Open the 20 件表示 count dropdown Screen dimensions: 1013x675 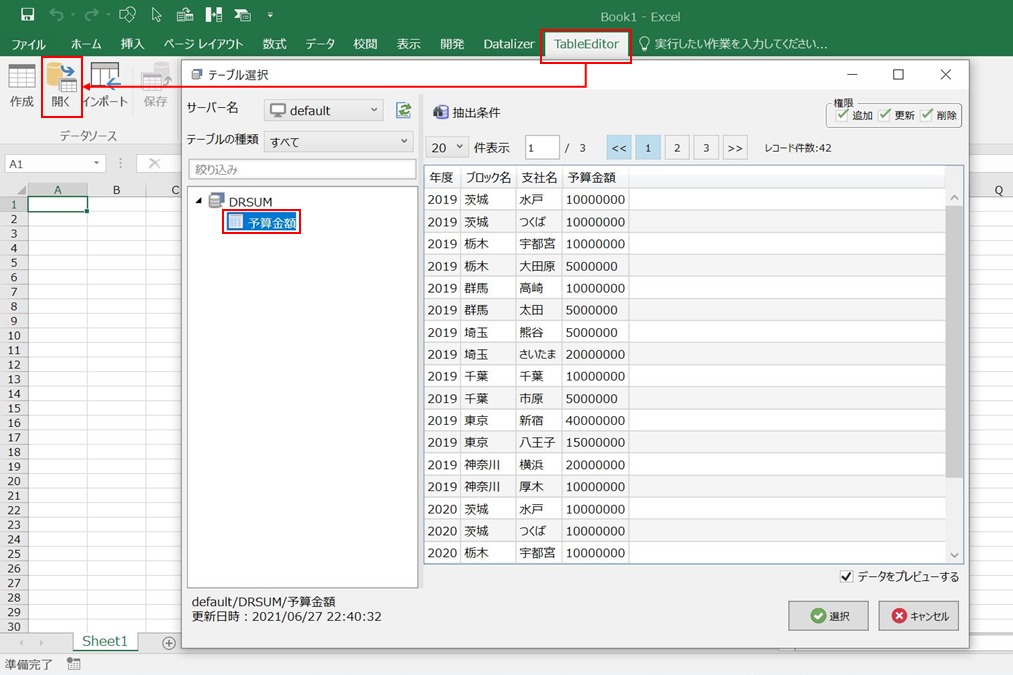[447, 148]
